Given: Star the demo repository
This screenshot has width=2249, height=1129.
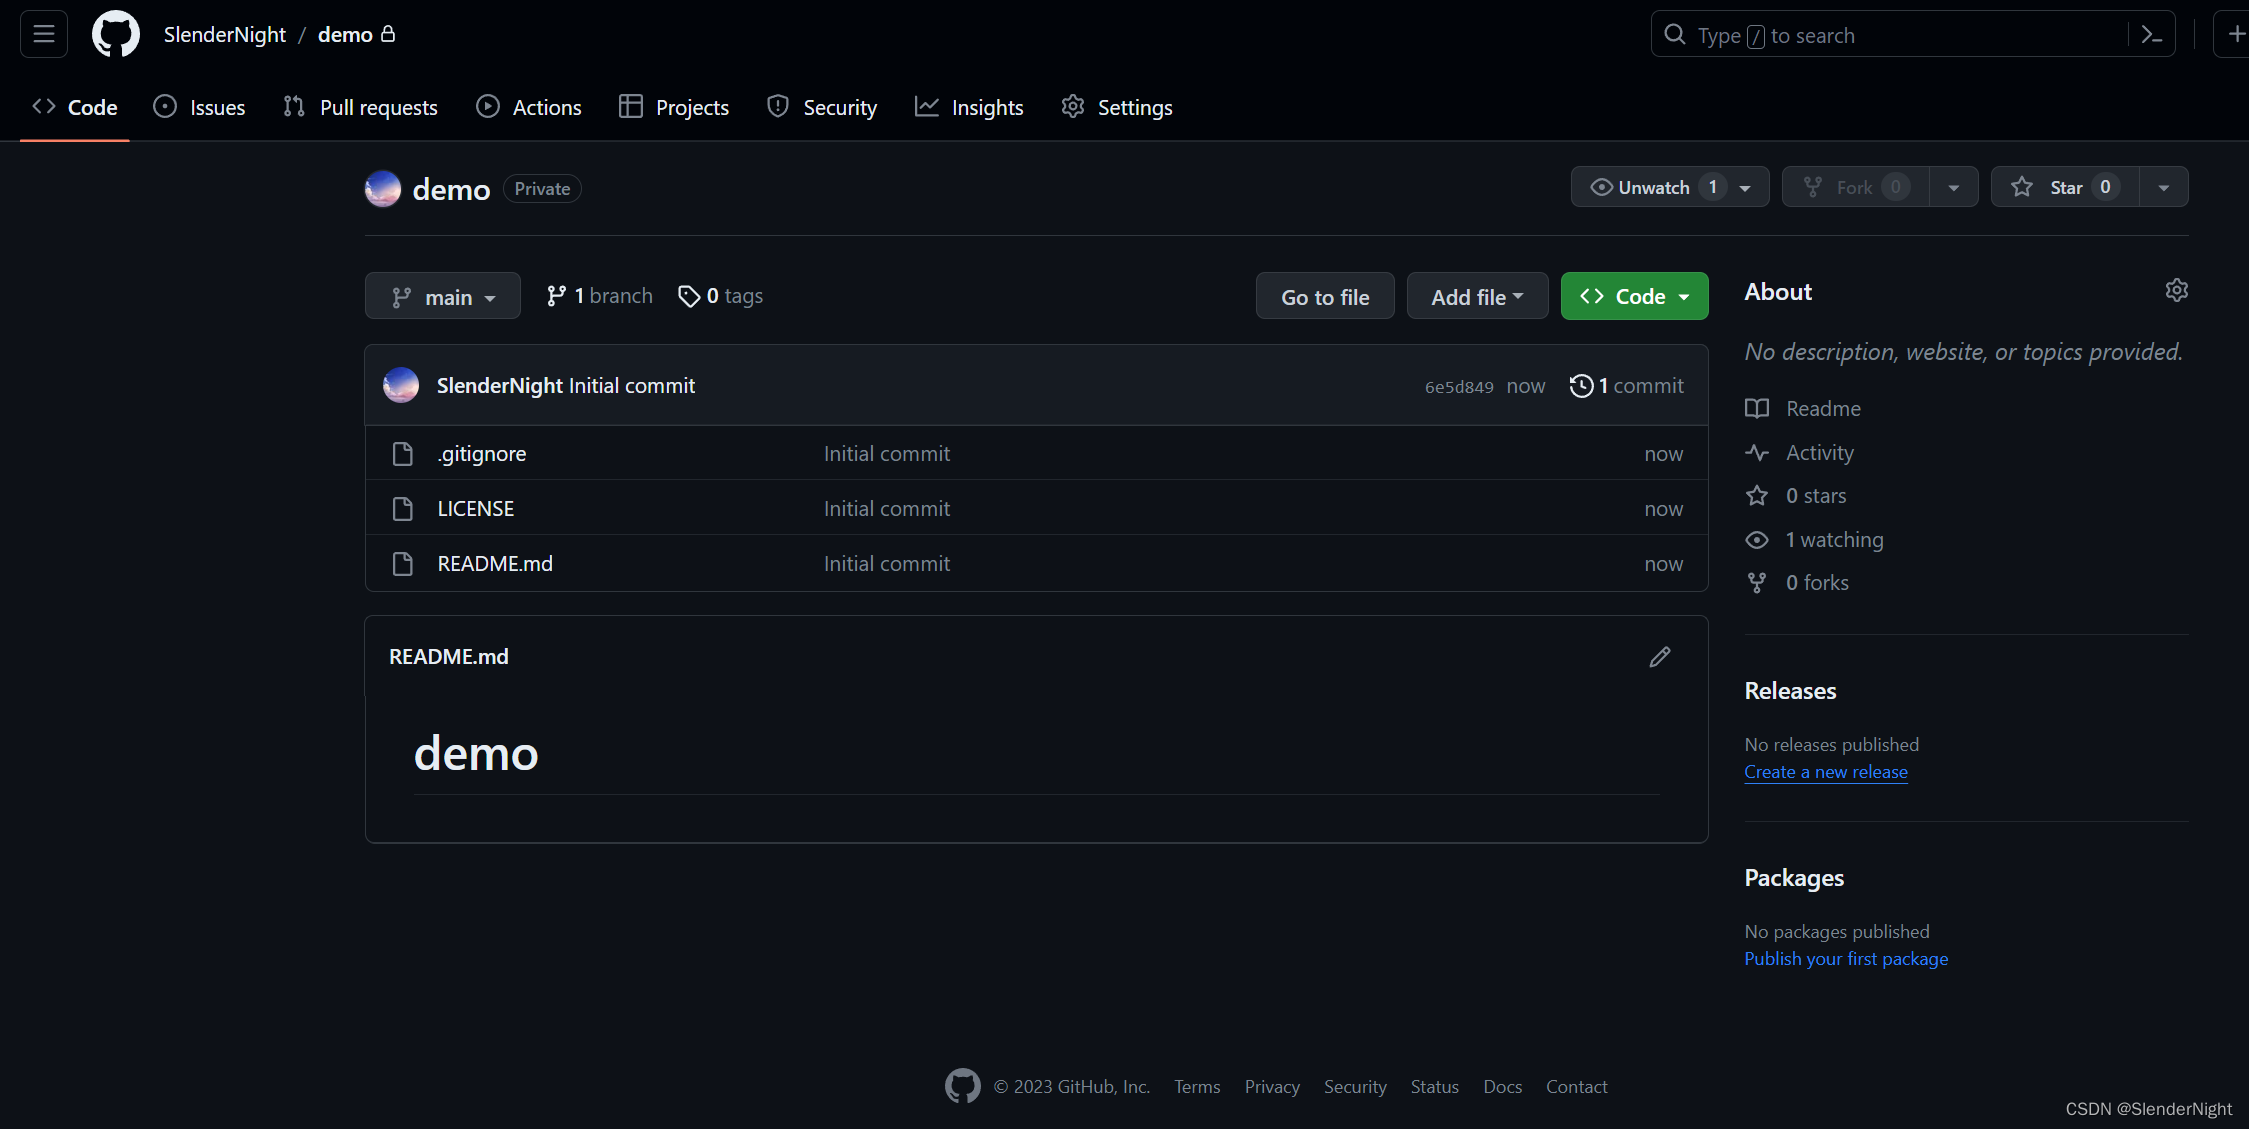Looking at the screenshot, I should point(2064,188).
